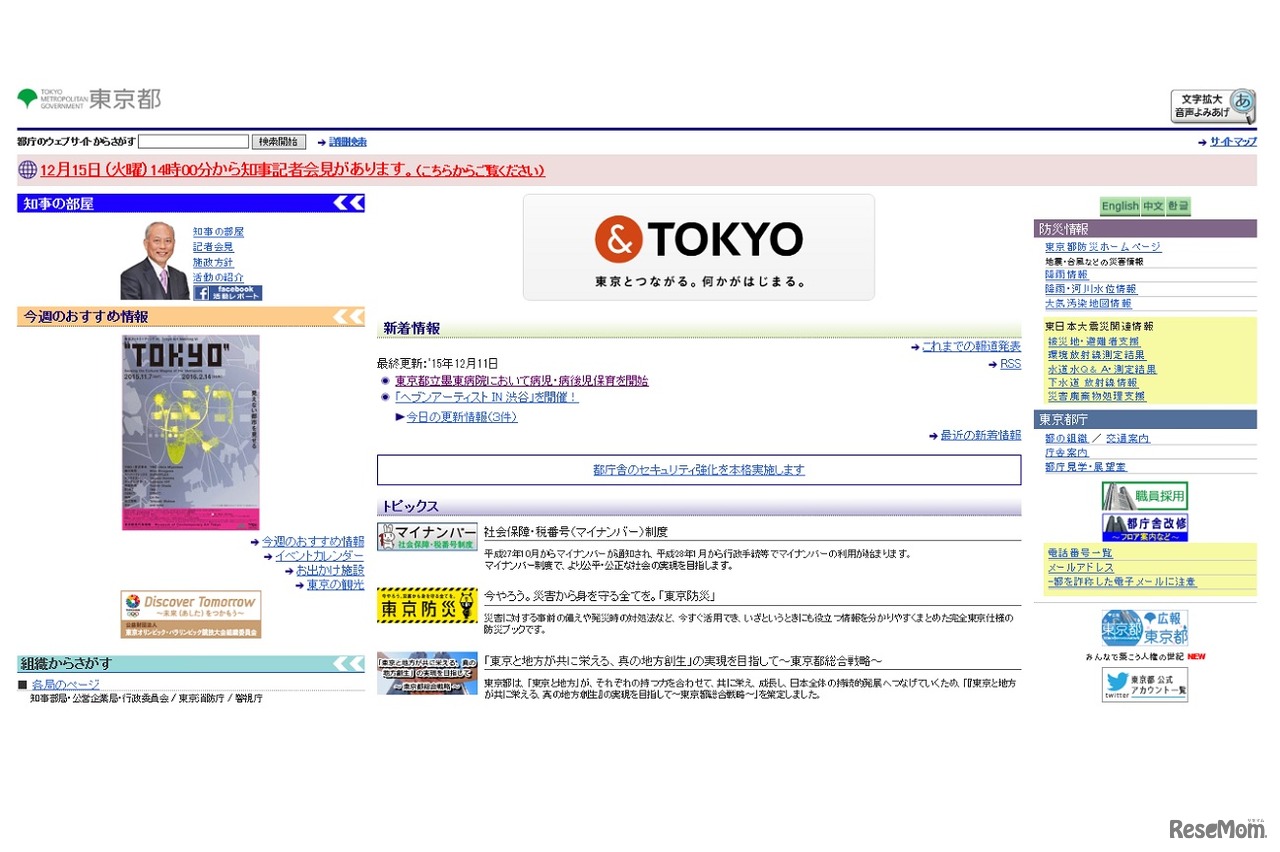Collapse the 組織からさがす section

pos(349,663)
